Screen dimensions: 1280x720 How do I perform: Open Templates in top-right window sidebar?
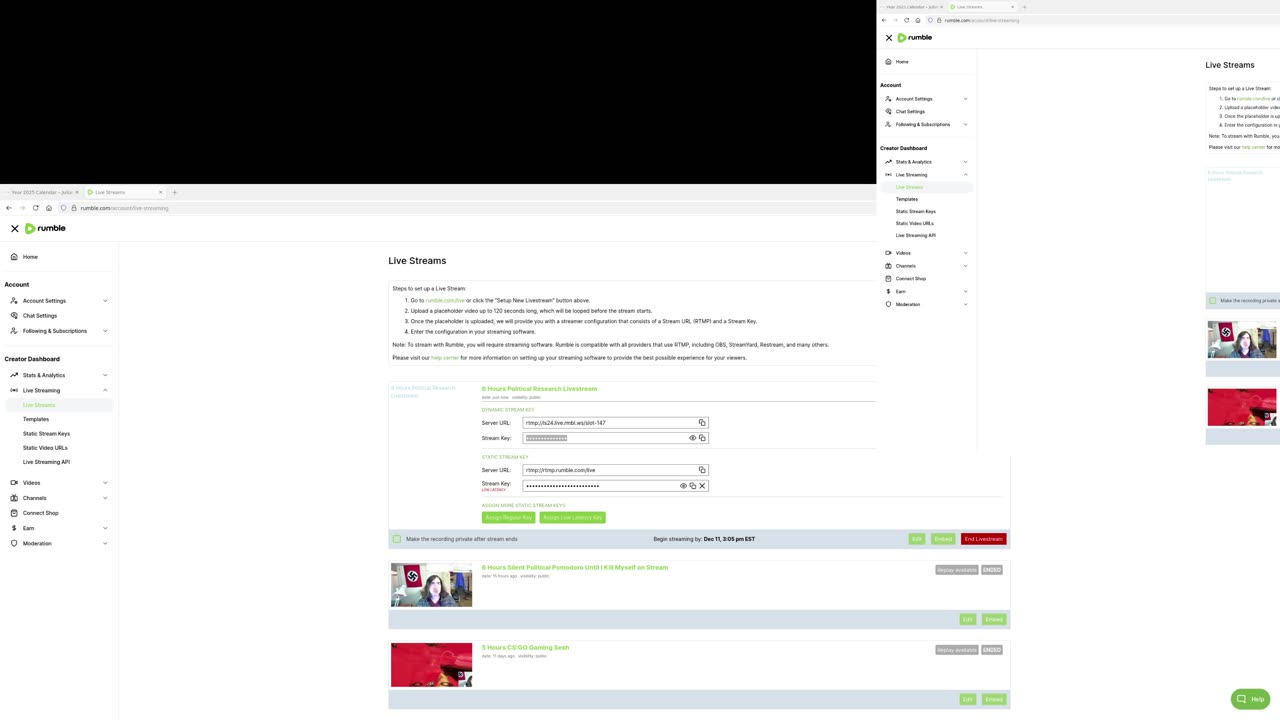907,199
